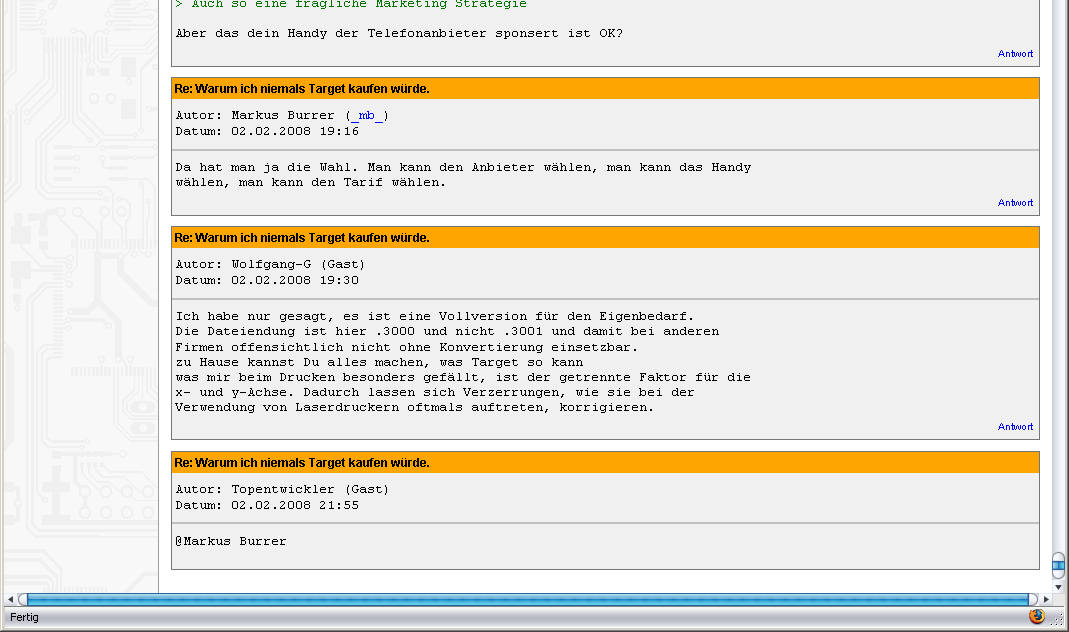Viewport: 1069px width, 632px height.
Task: Click 'Datum: 02.02.2008 21:55' text
Action: tap(267, 505)
